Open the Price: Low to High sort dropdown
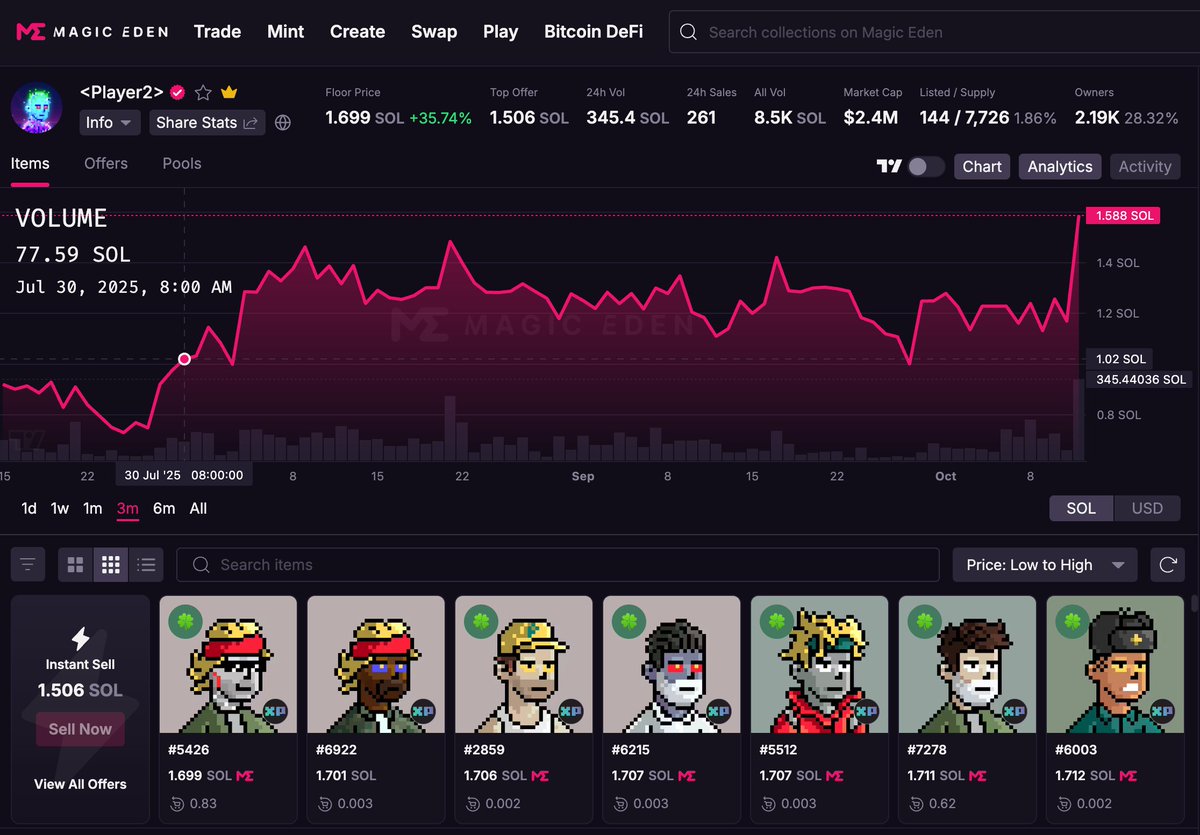 click(1045, 565)
